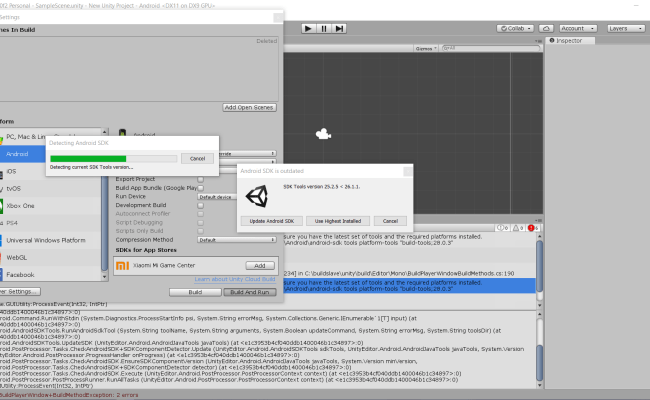Select the iOS platform

coord(23,171)
